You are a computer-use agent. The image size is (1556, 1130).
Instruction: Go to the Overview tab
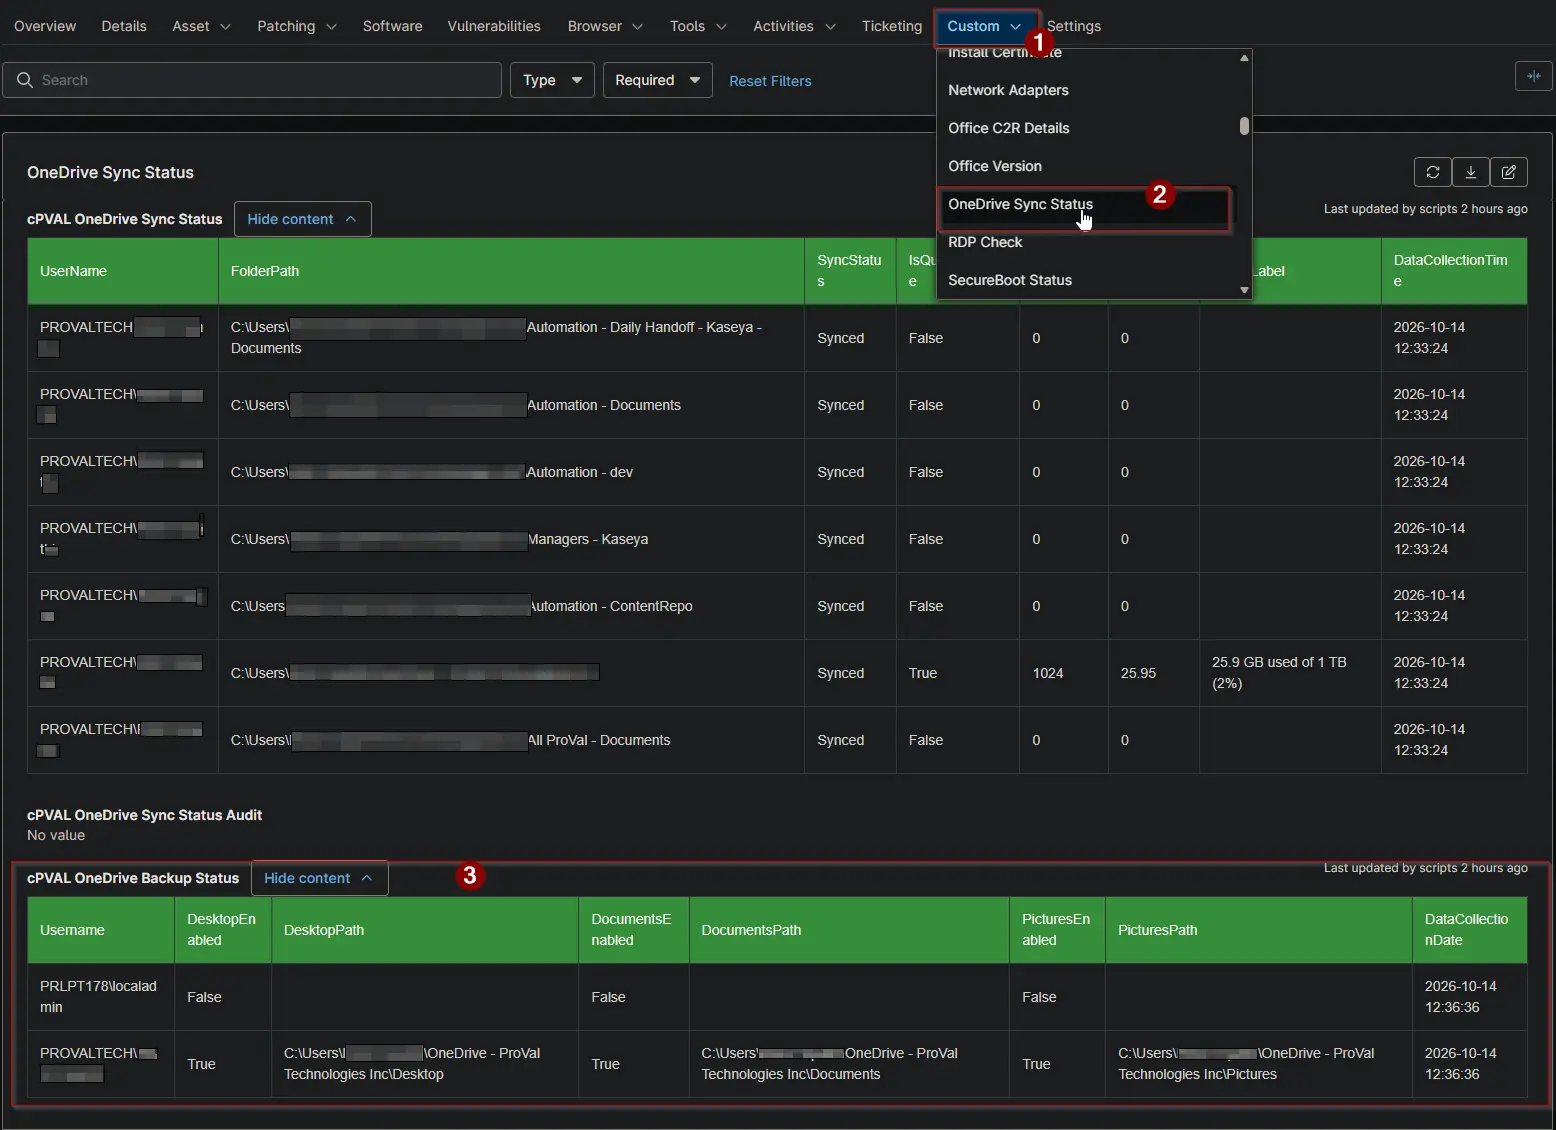tap(45, 26)
